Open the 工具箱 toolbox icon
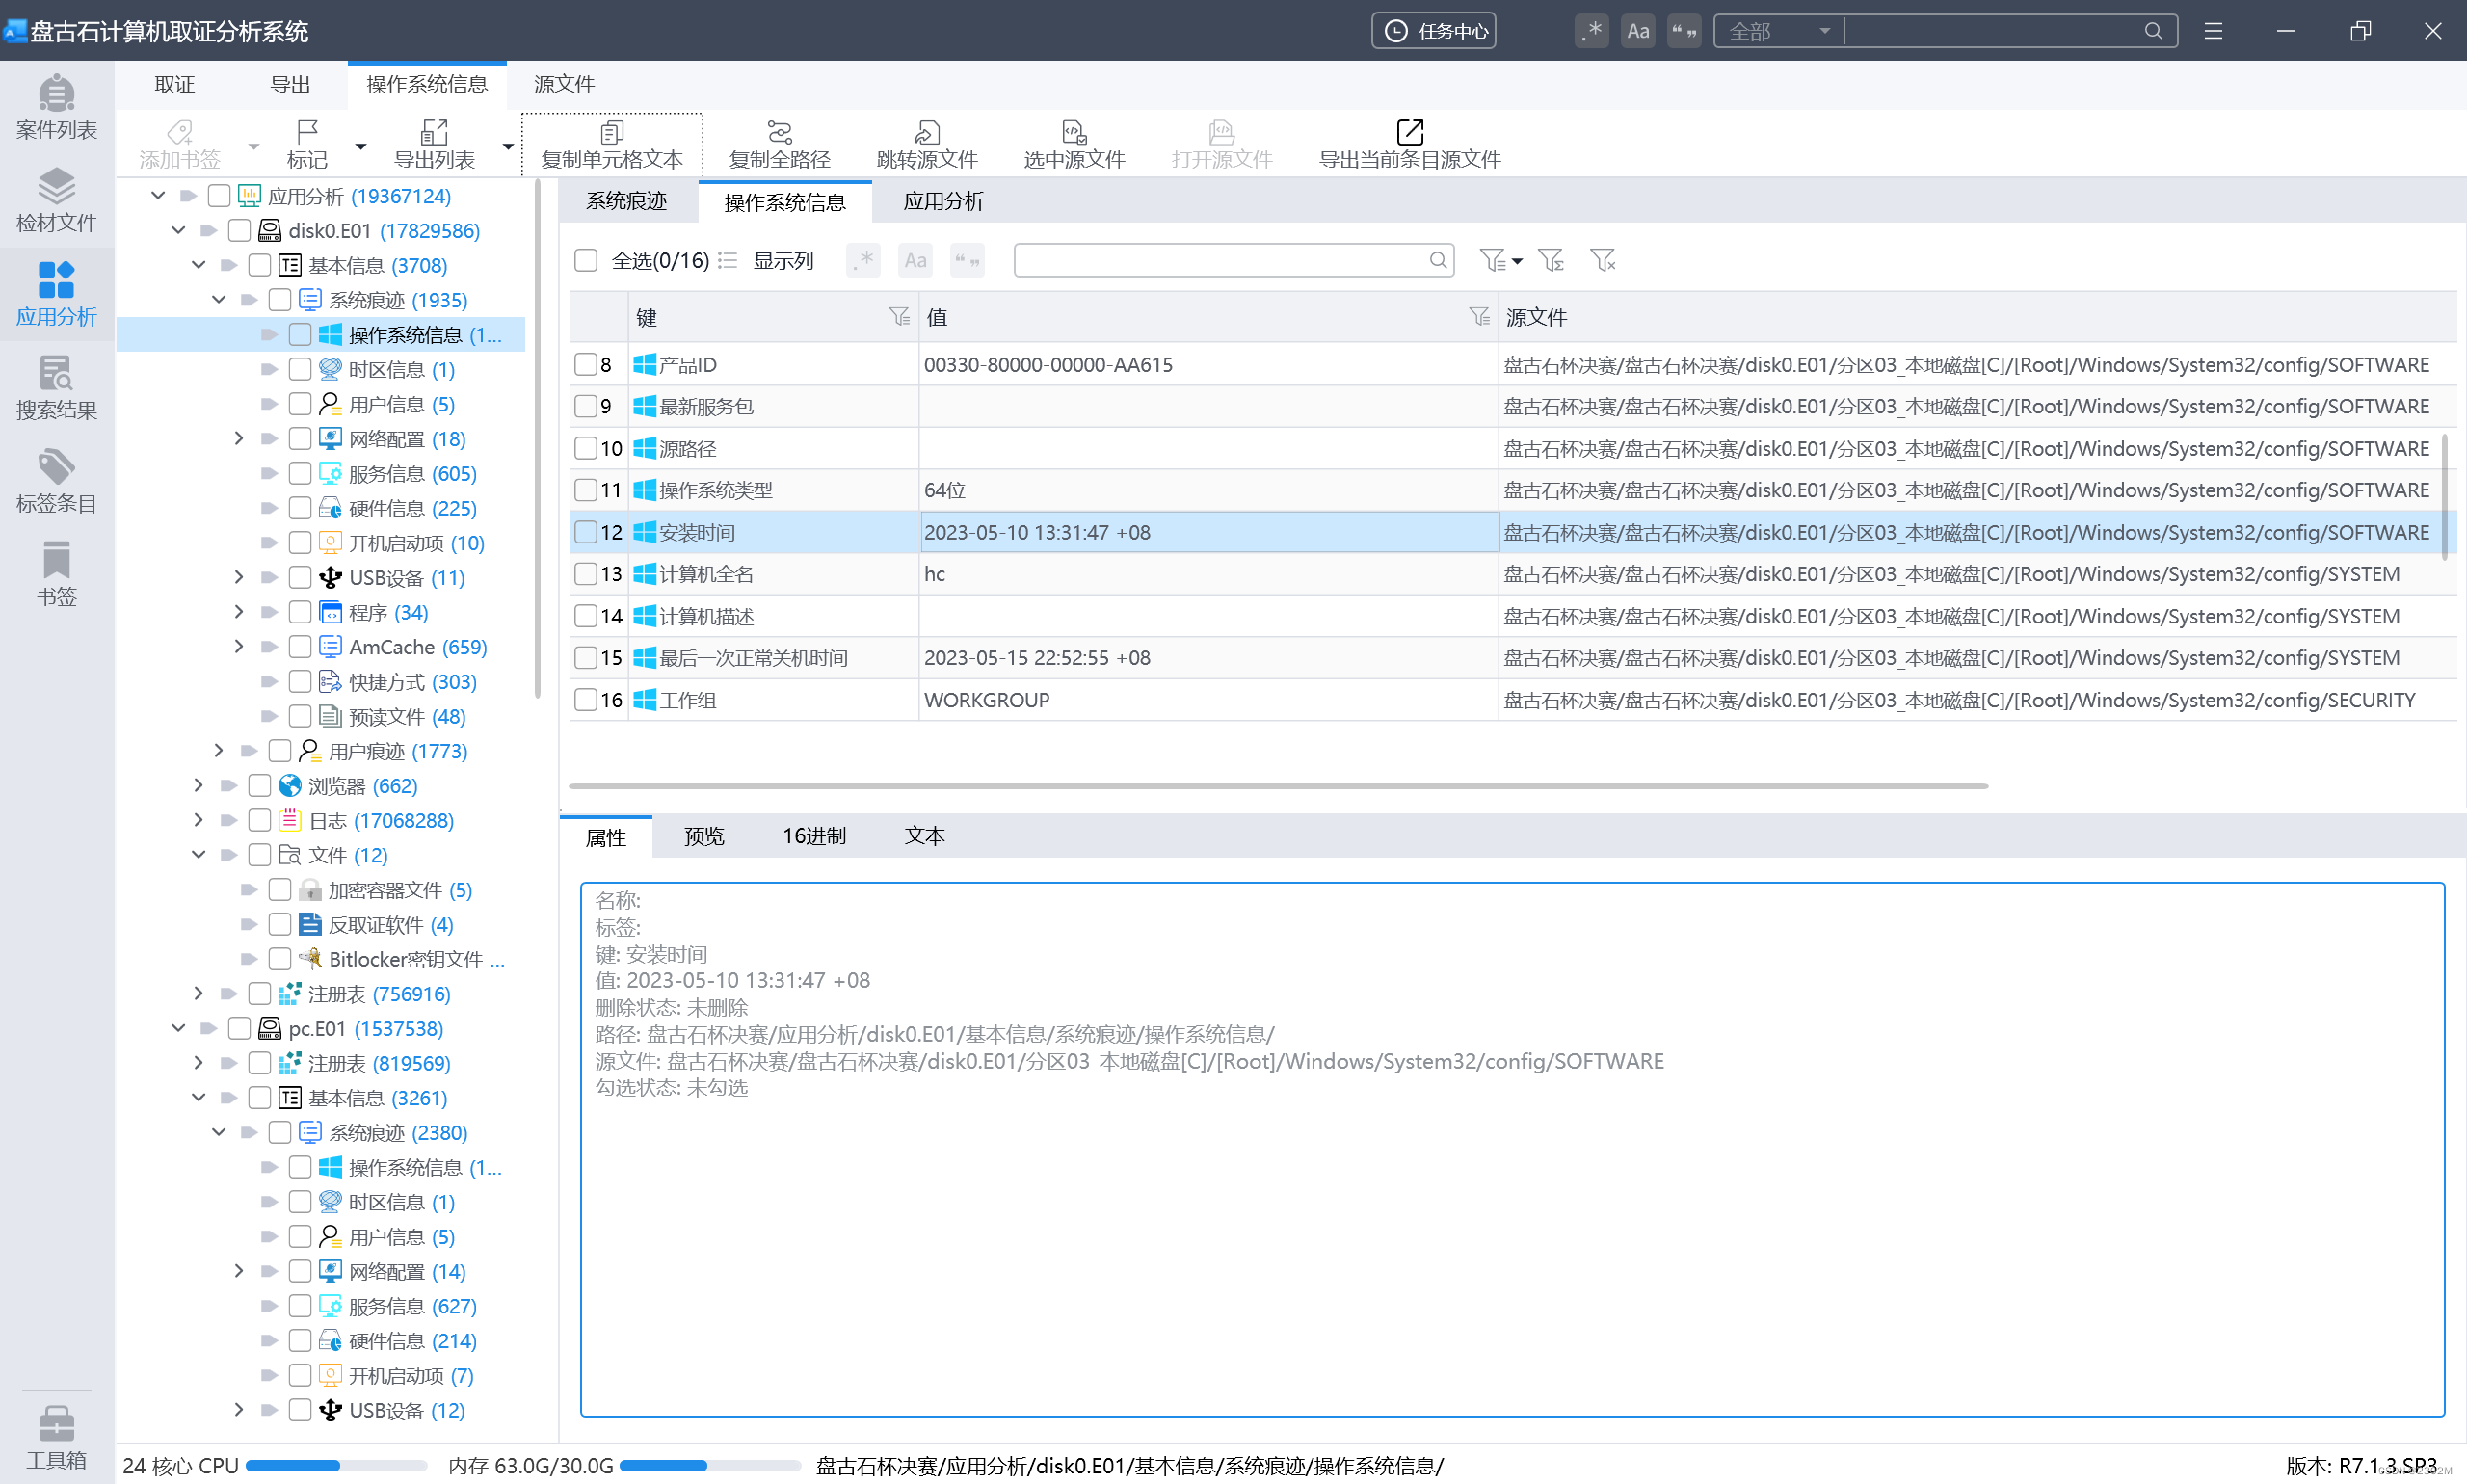This screenshot has width=2467, height=1484. (x=56, y=1438)
